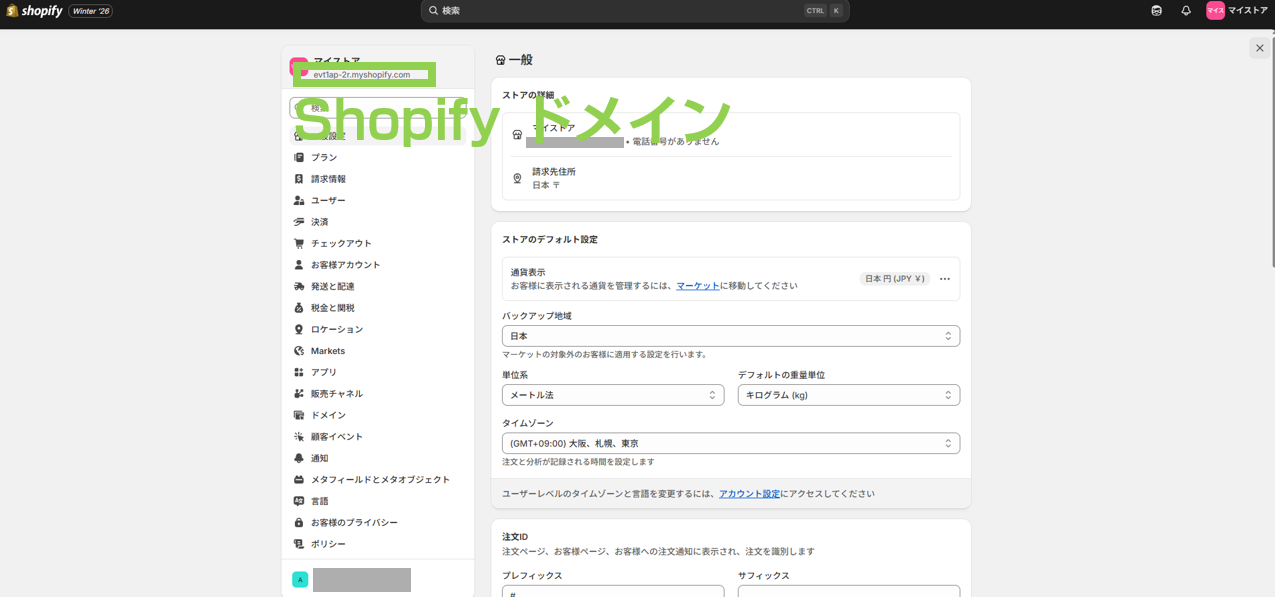The width and height of the screenshot is (1275, 597).
Task: Click the store icon in ストアの詳細
Action: click(x=517, y=134)
